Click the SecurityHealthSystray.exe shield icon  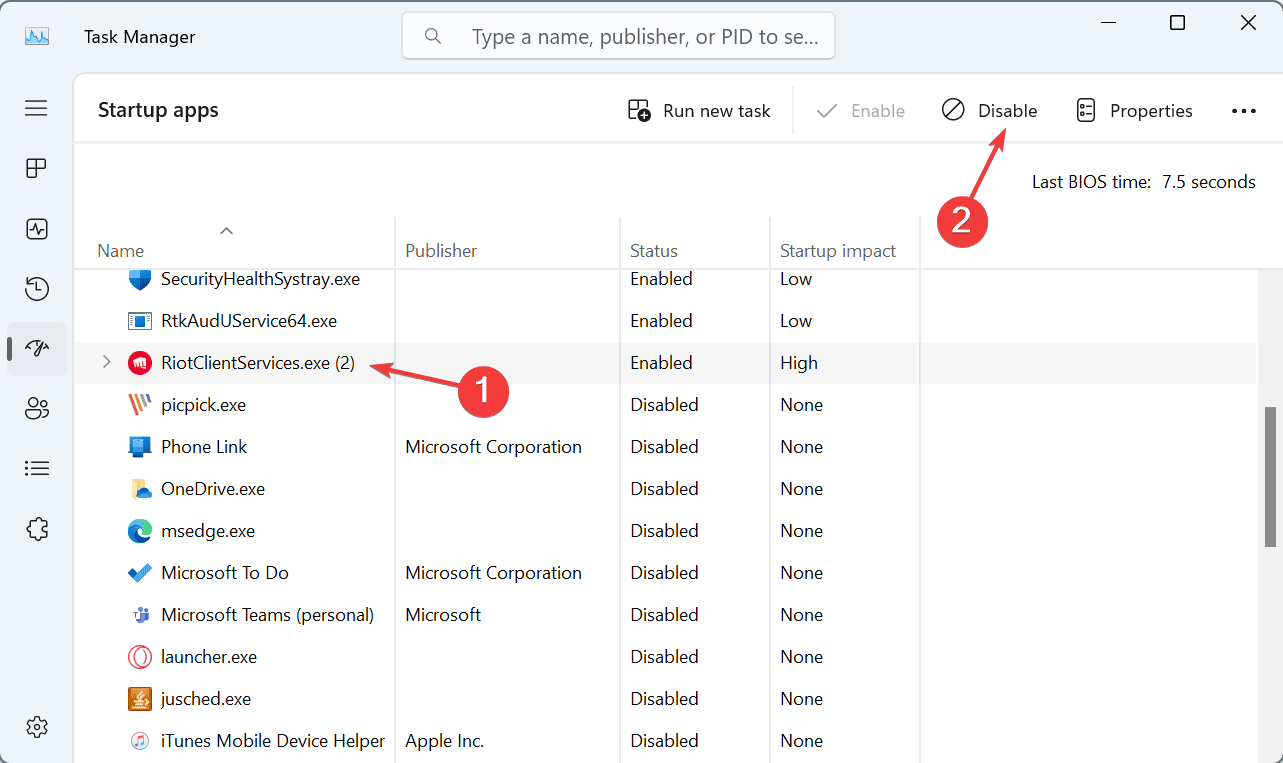pyautogui.click(x=140, y=279)
